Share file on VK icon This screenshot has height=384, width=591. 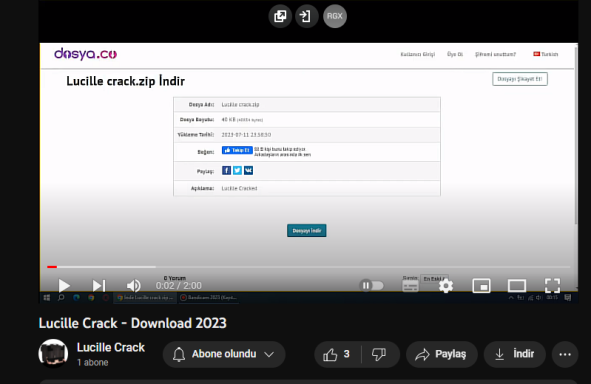tap(248, 171)
